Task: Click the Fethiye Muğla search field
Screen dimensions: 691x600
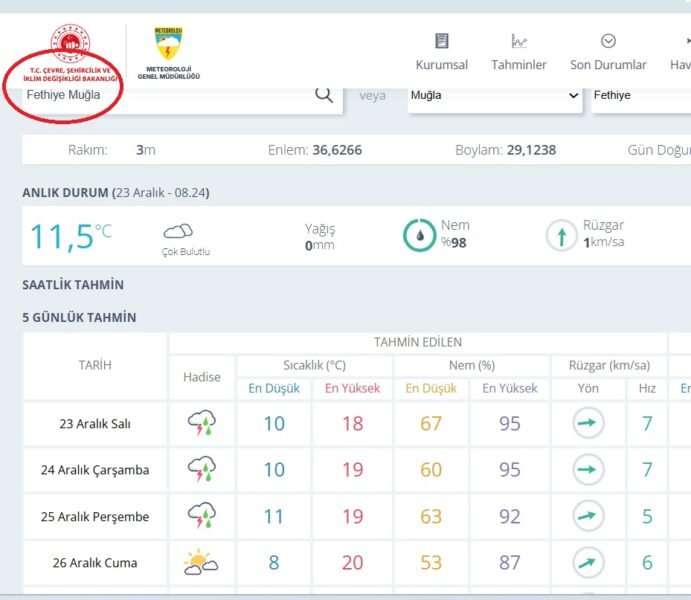Action: [160, 96]
